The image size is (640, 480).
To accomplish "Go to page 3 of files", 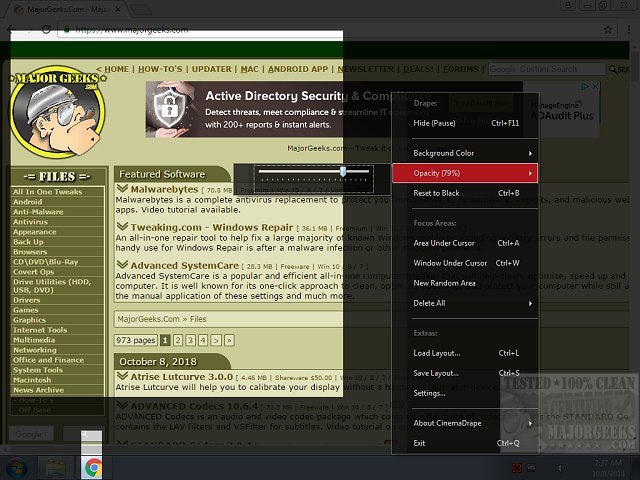I will tap(191, 340).
